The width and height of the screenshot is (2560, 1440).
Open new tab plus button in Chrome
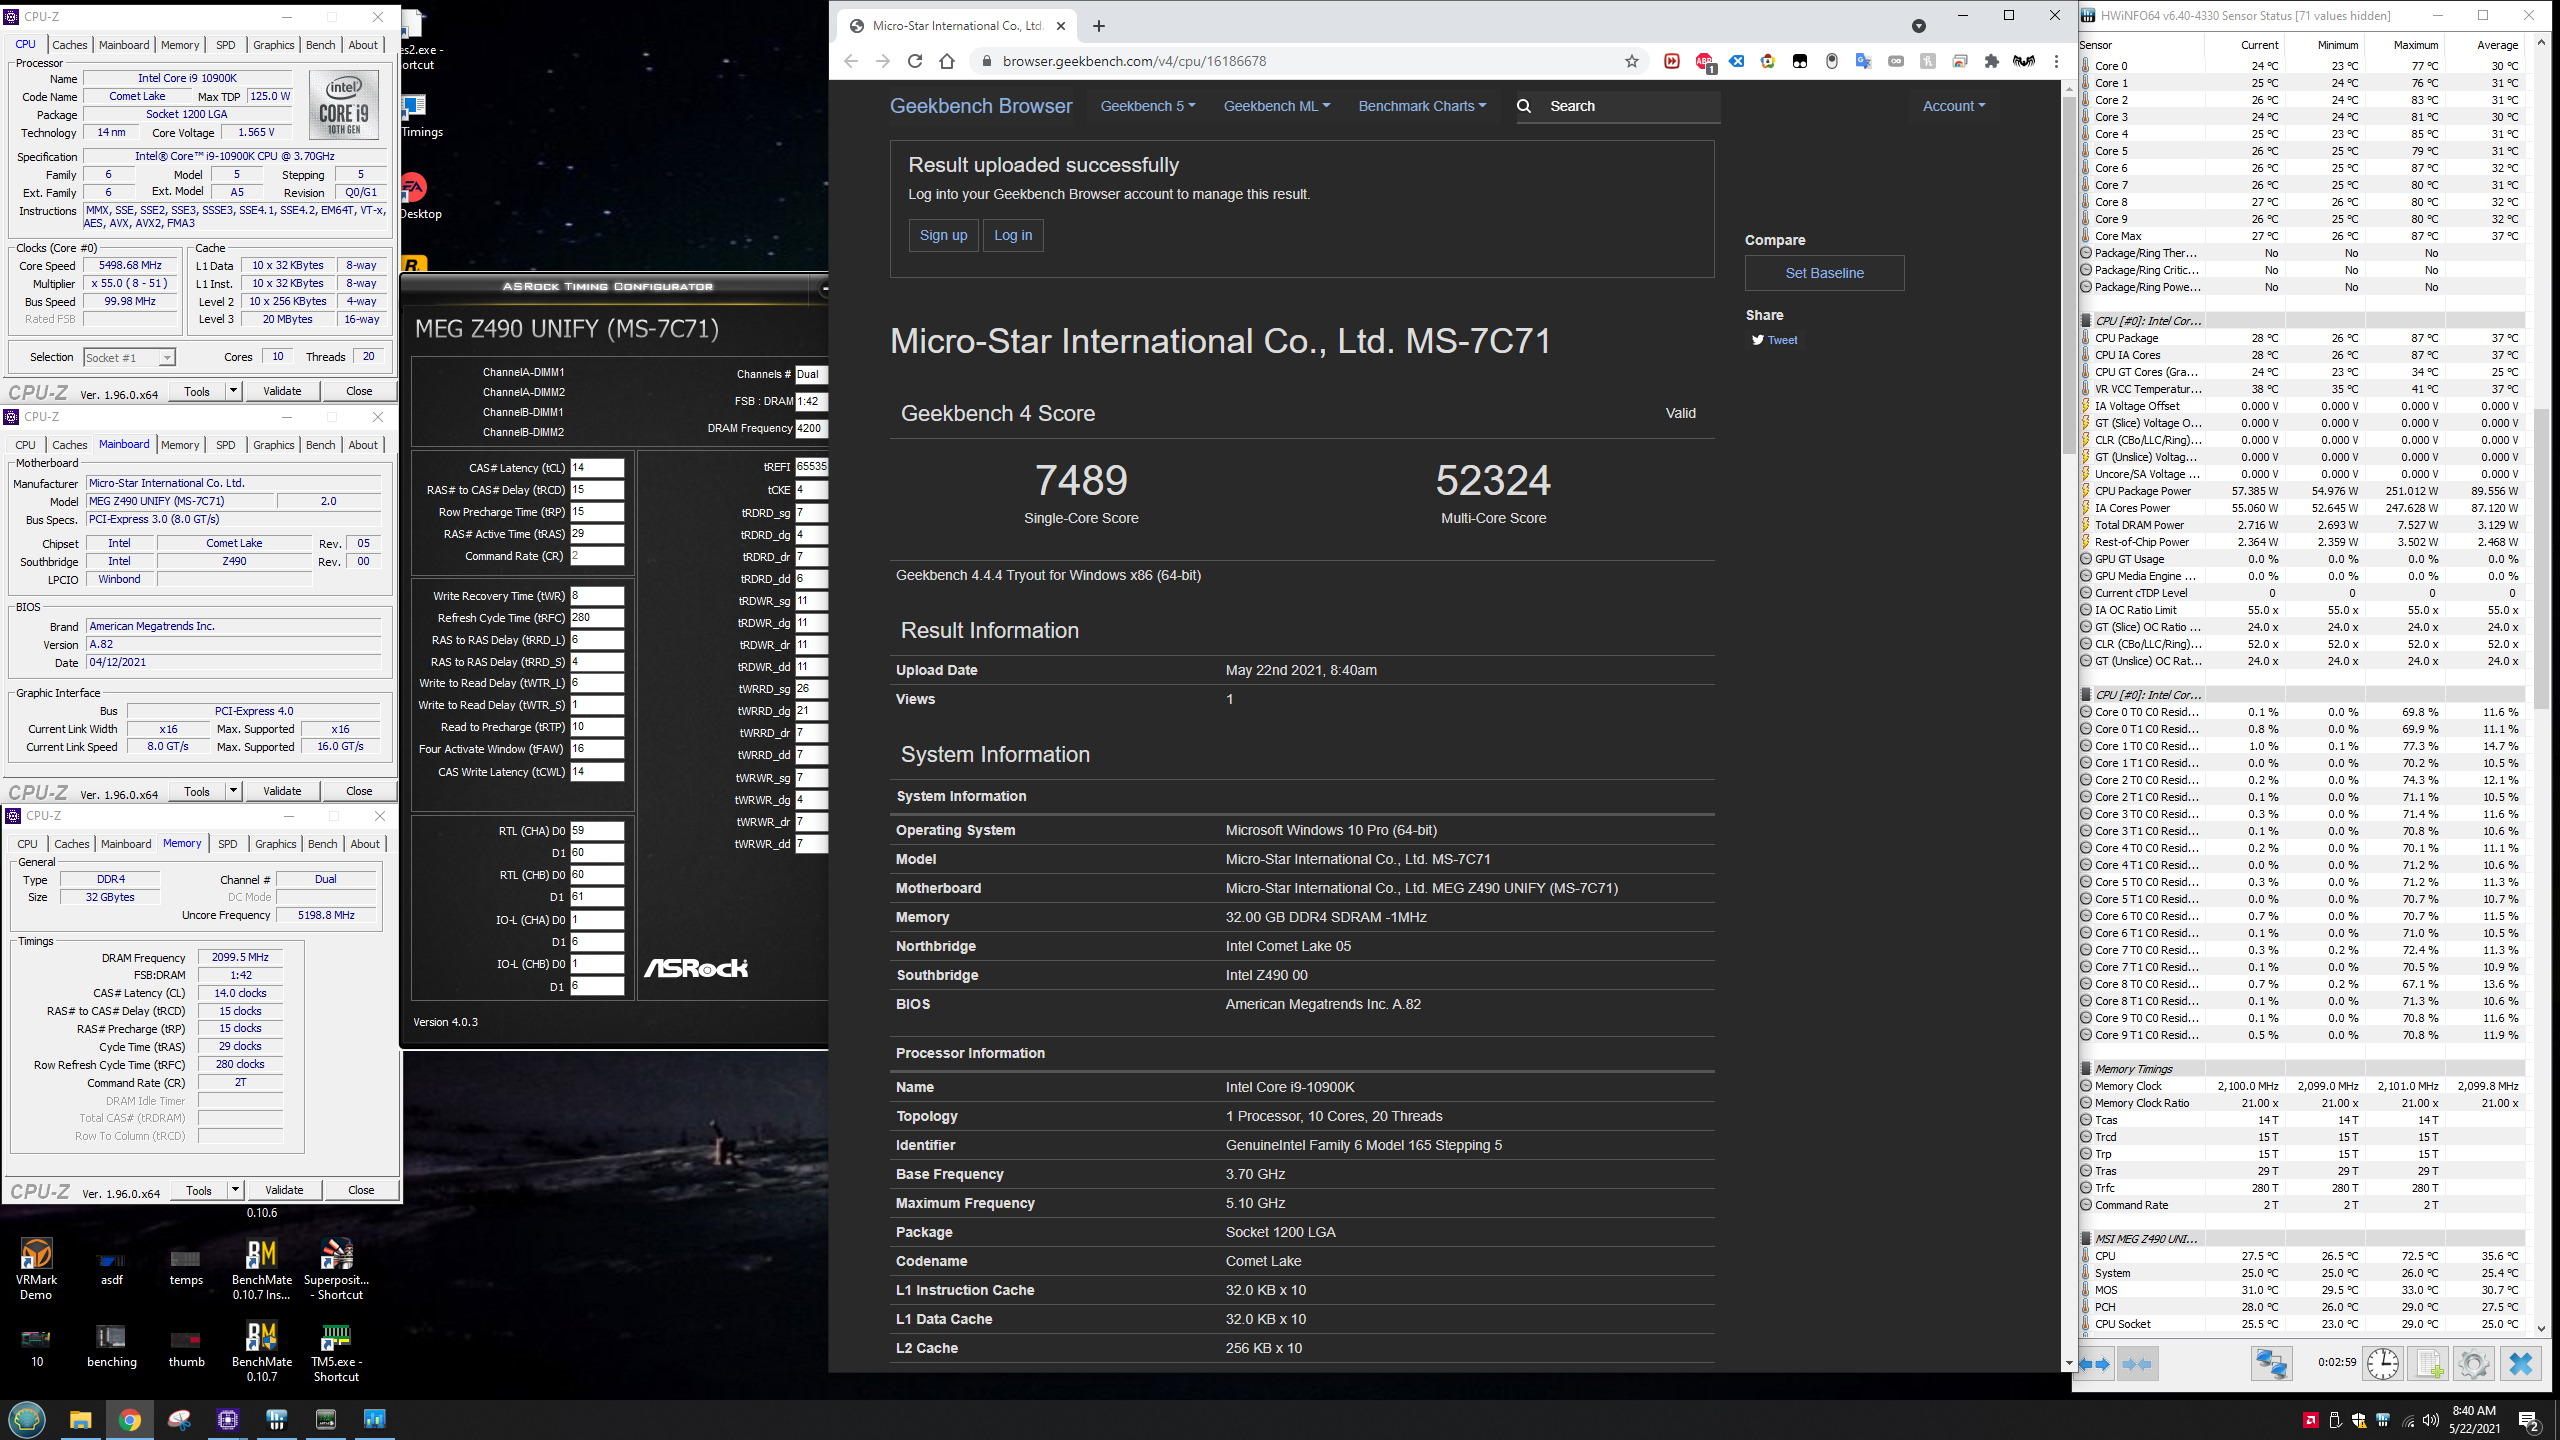coord(1098,26)
